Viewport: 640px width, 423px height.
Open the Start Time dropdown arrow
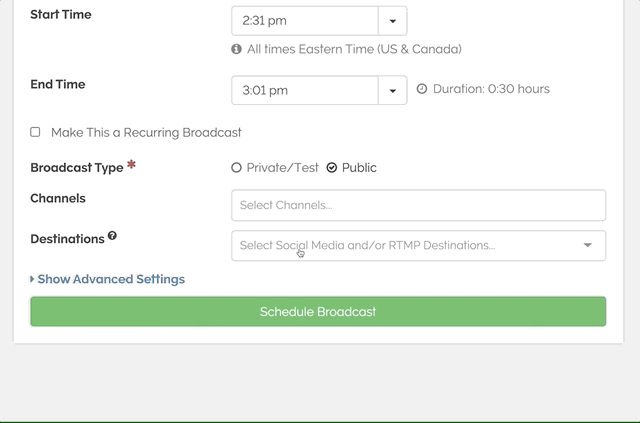[392, 20]
